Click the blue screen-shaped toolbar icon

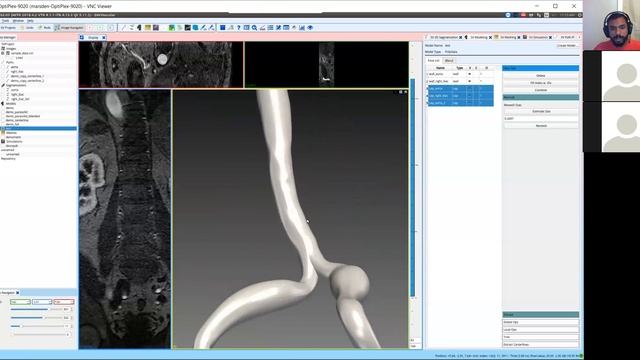[x=286, y=28]
